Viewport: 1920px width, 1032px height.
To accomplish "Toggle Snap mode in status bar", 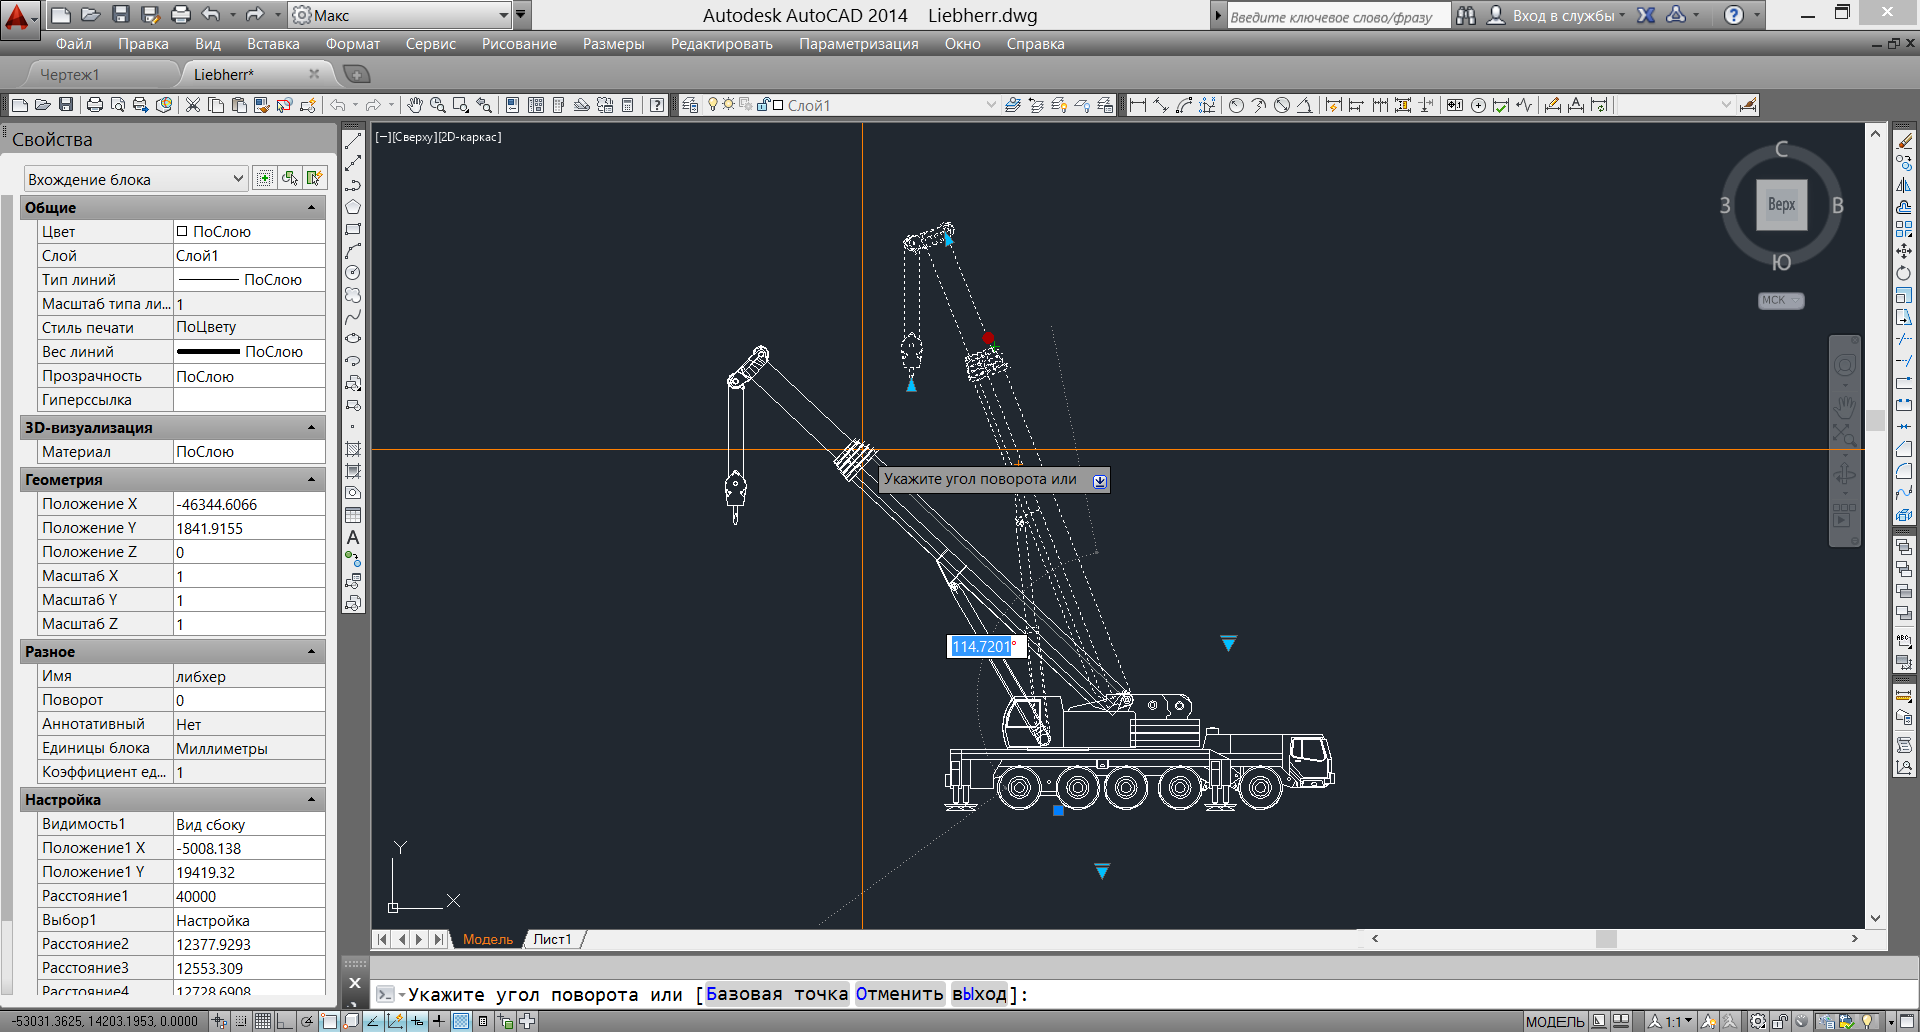I will coord(241,1021).
